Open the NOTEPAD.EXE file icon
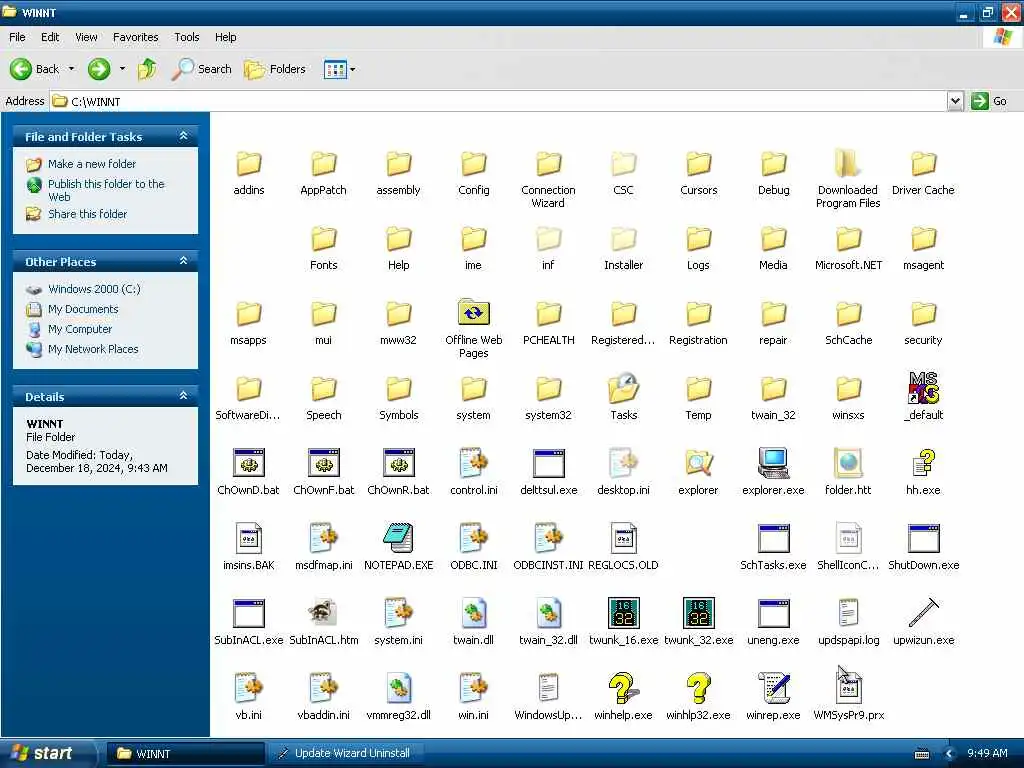The image size is (1024, 768). 398,538
